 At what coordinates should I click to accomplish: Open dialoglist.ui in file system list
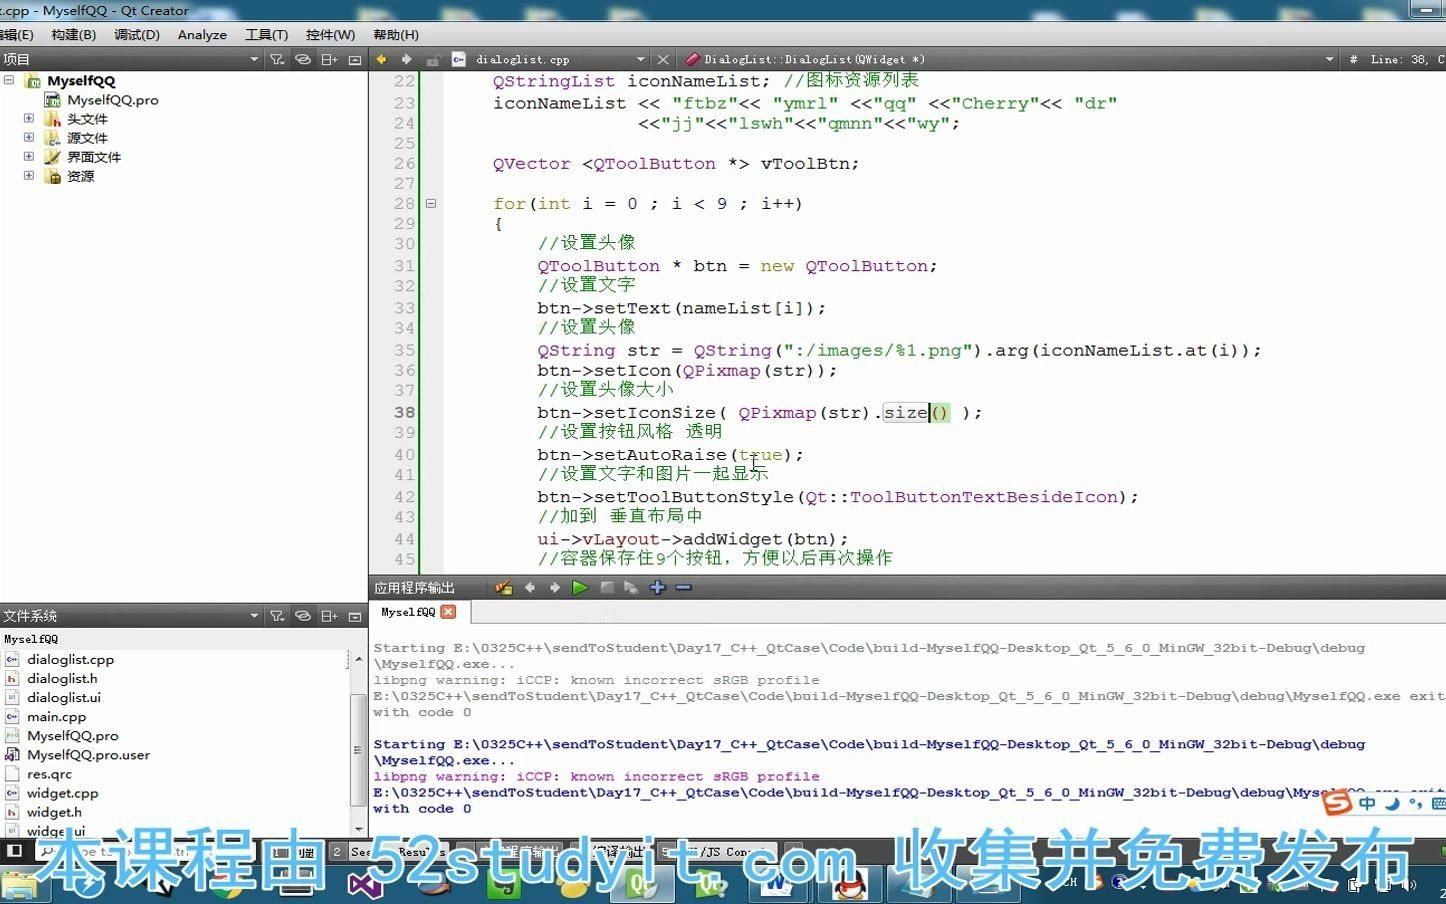64,698
